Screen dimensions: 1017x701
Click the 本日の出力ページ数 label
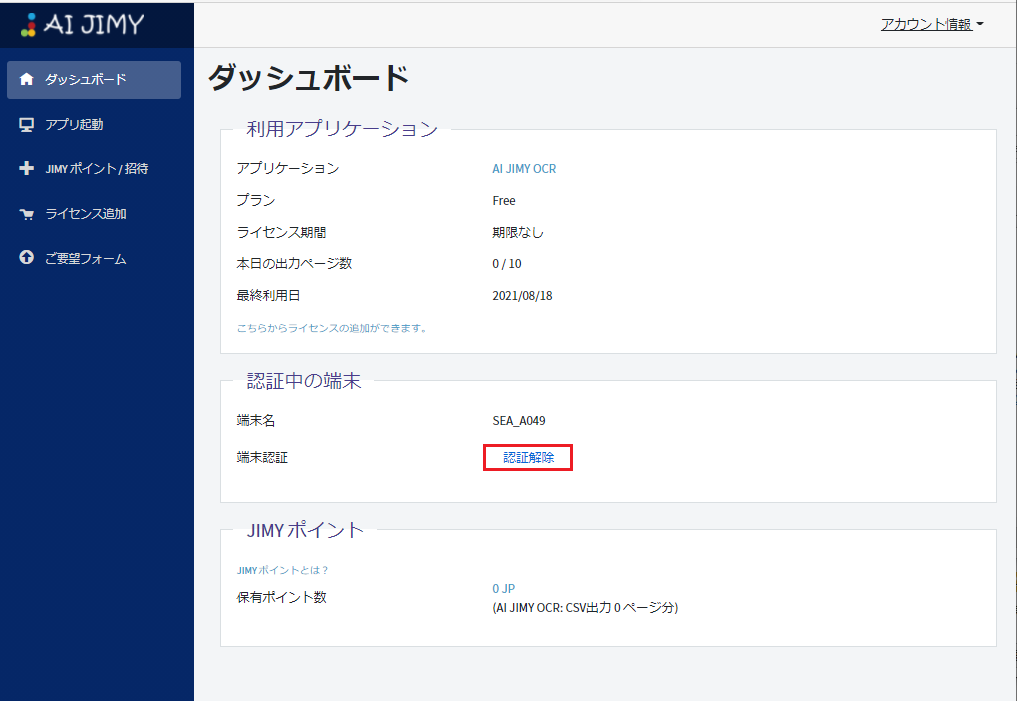294,264
